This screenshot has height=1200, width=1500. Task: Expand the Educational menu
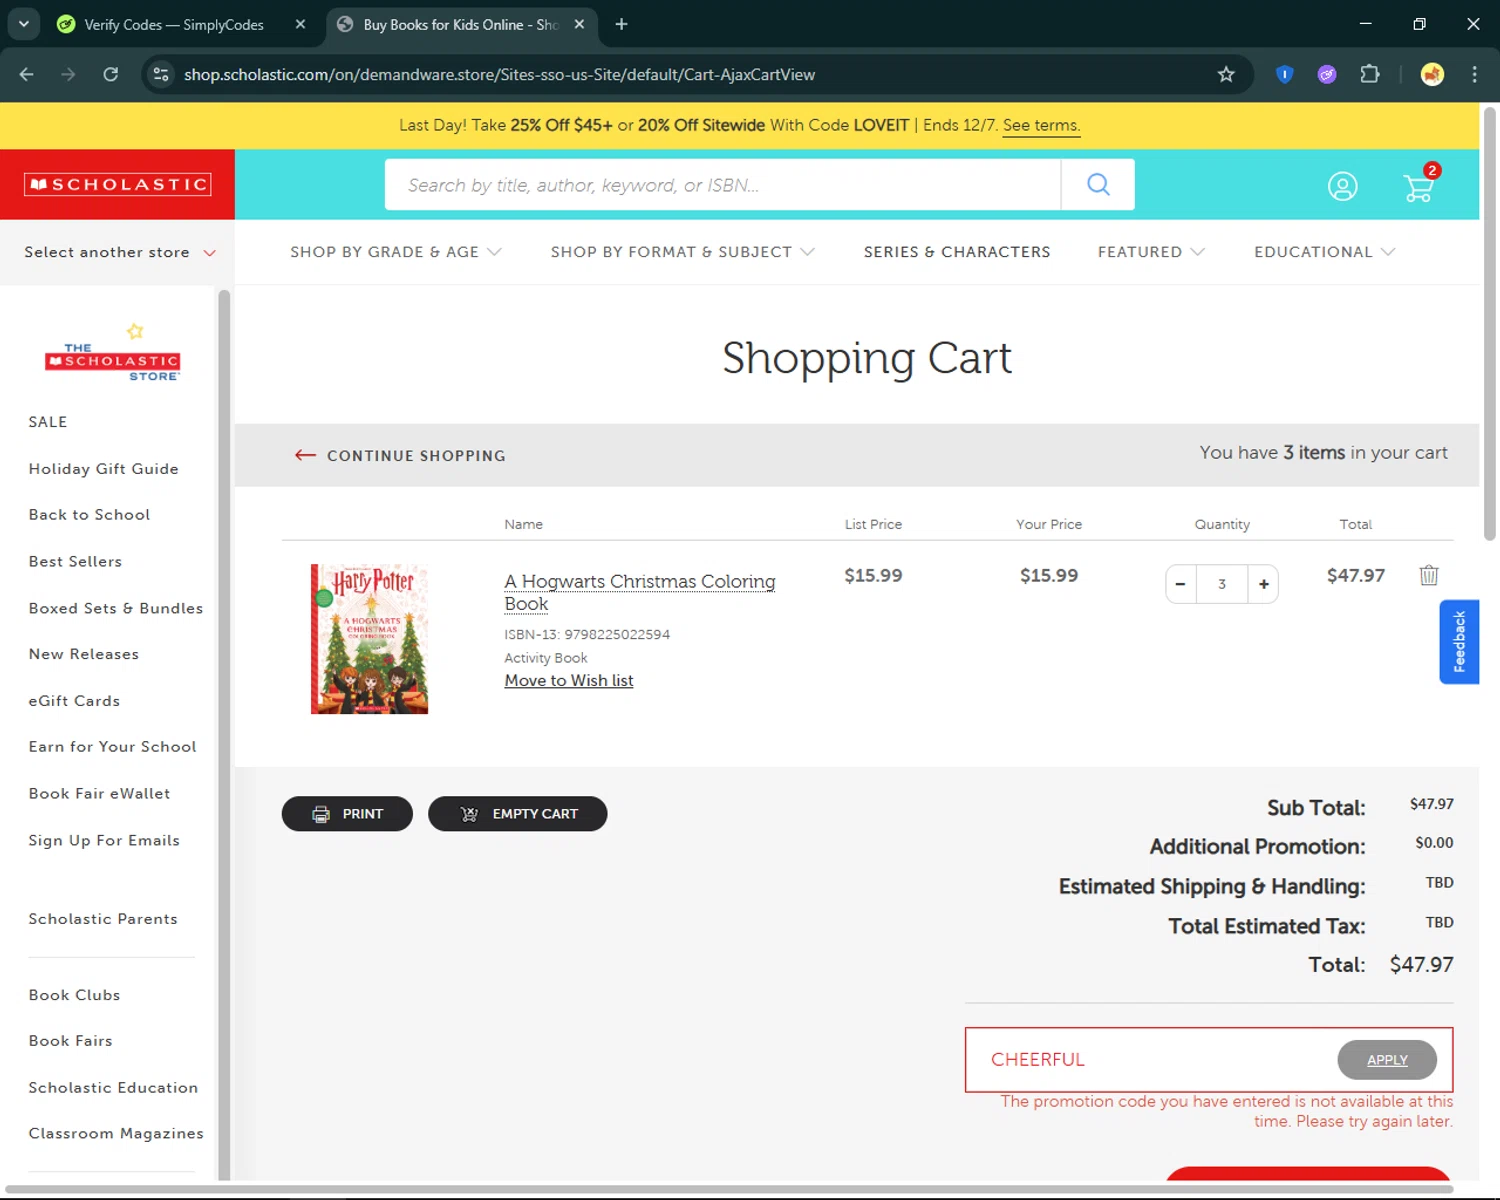point(1324,252)
